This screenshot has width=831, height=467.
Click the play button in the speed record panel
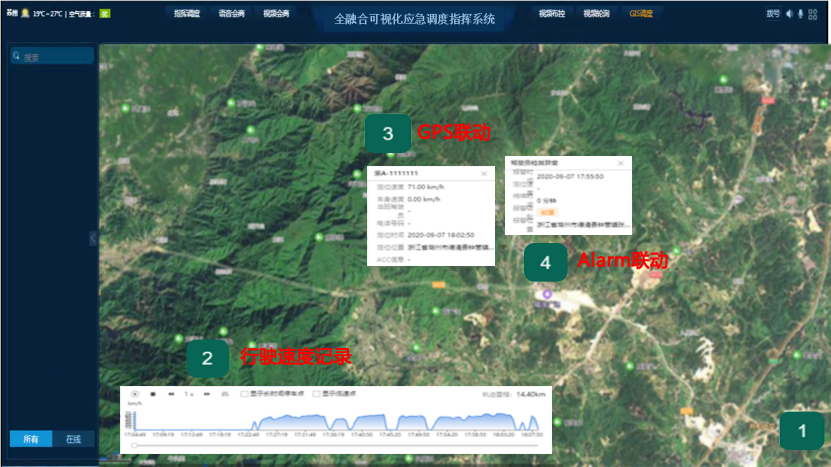click(135, 394)
